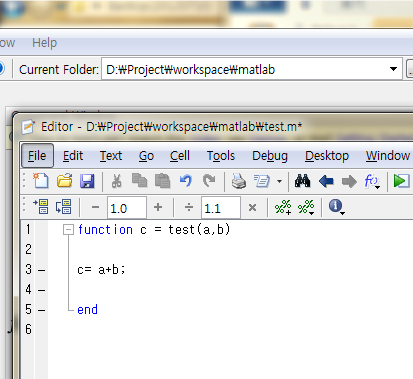This screenshot has height=379, width=413.
Task: Open the Go menu in Editor
Action: coord(146,156)
